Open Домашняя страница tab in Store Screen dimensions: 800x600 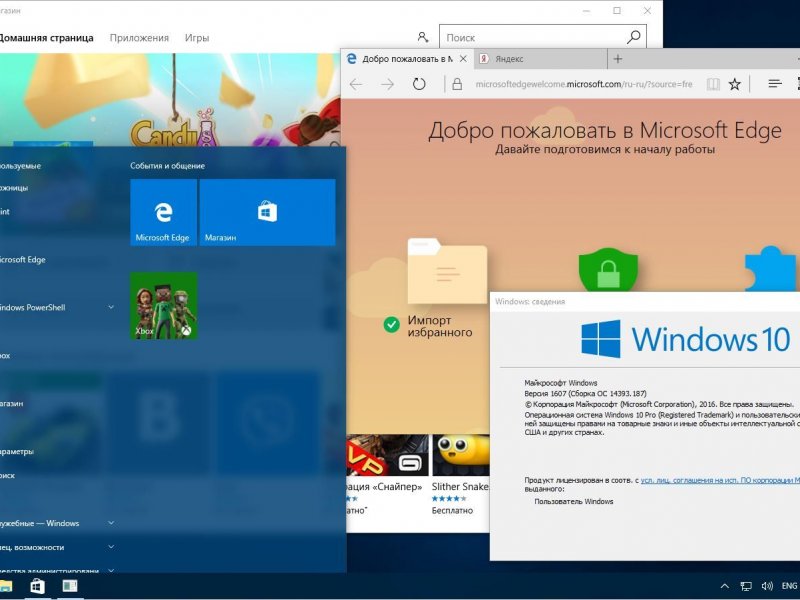[46, 38]
